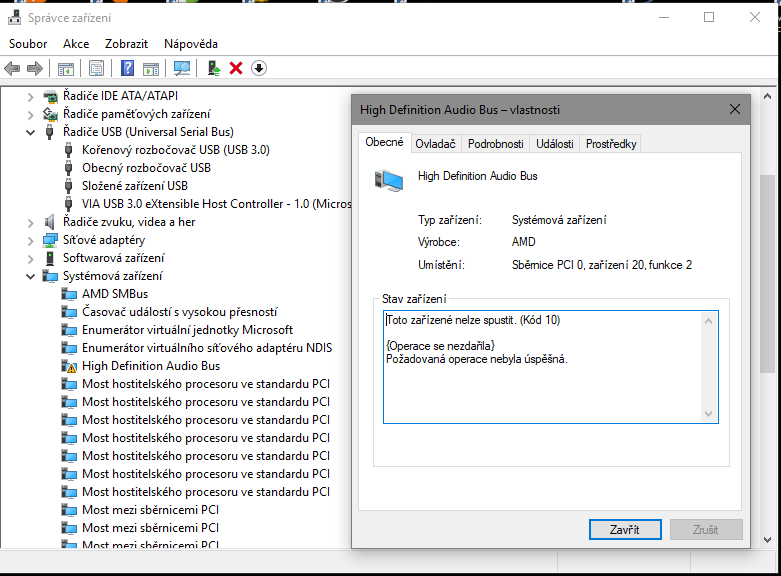Image resolution: width=781 pixels, height=576 pixels.
Task: Click the Forward arrow in the toolbar
Action: point(35,68)
